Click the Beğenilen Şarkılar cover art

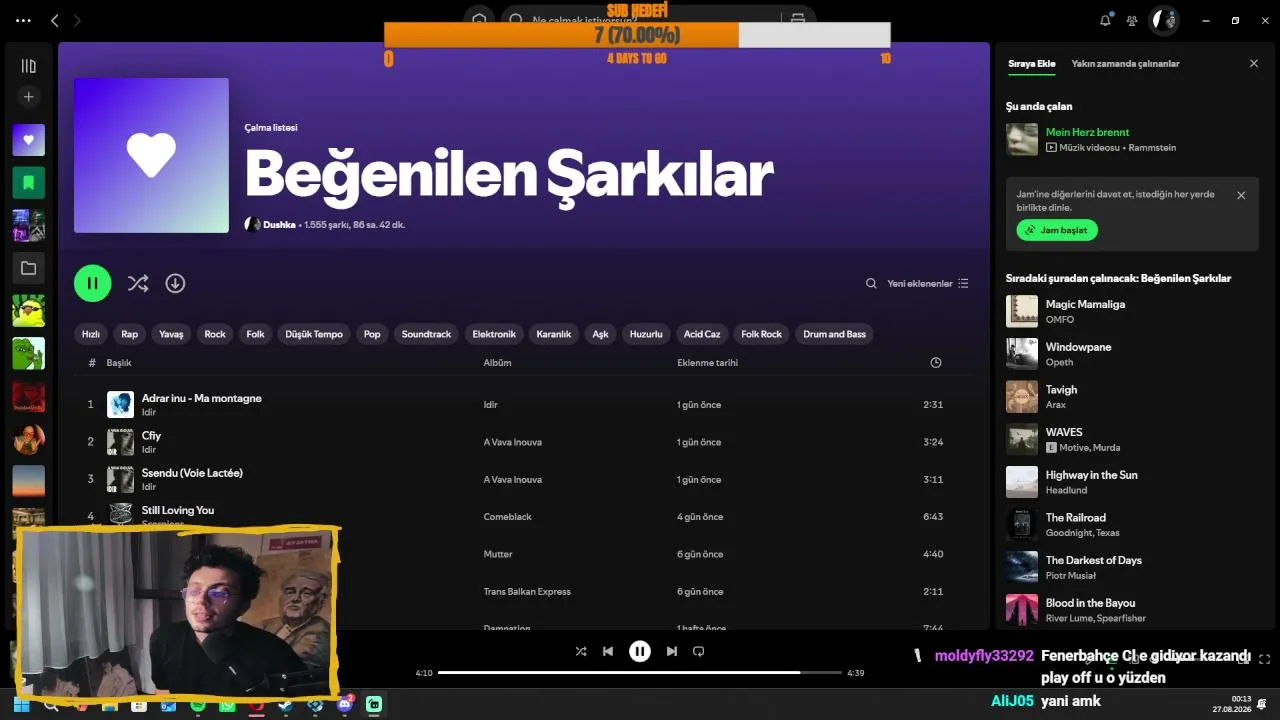(x=151, y=155)
